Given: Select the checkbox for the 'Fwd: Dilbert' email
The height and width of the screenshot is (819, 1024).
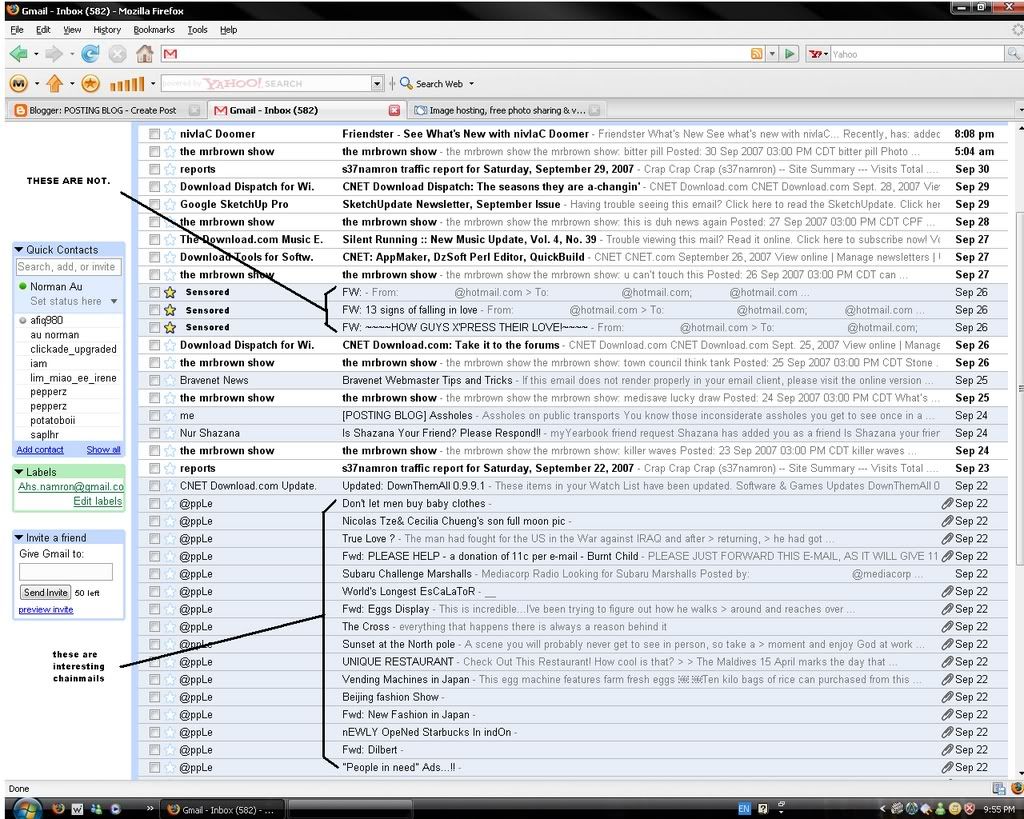Looking at the screenshot, I should (x=154, y=750).
